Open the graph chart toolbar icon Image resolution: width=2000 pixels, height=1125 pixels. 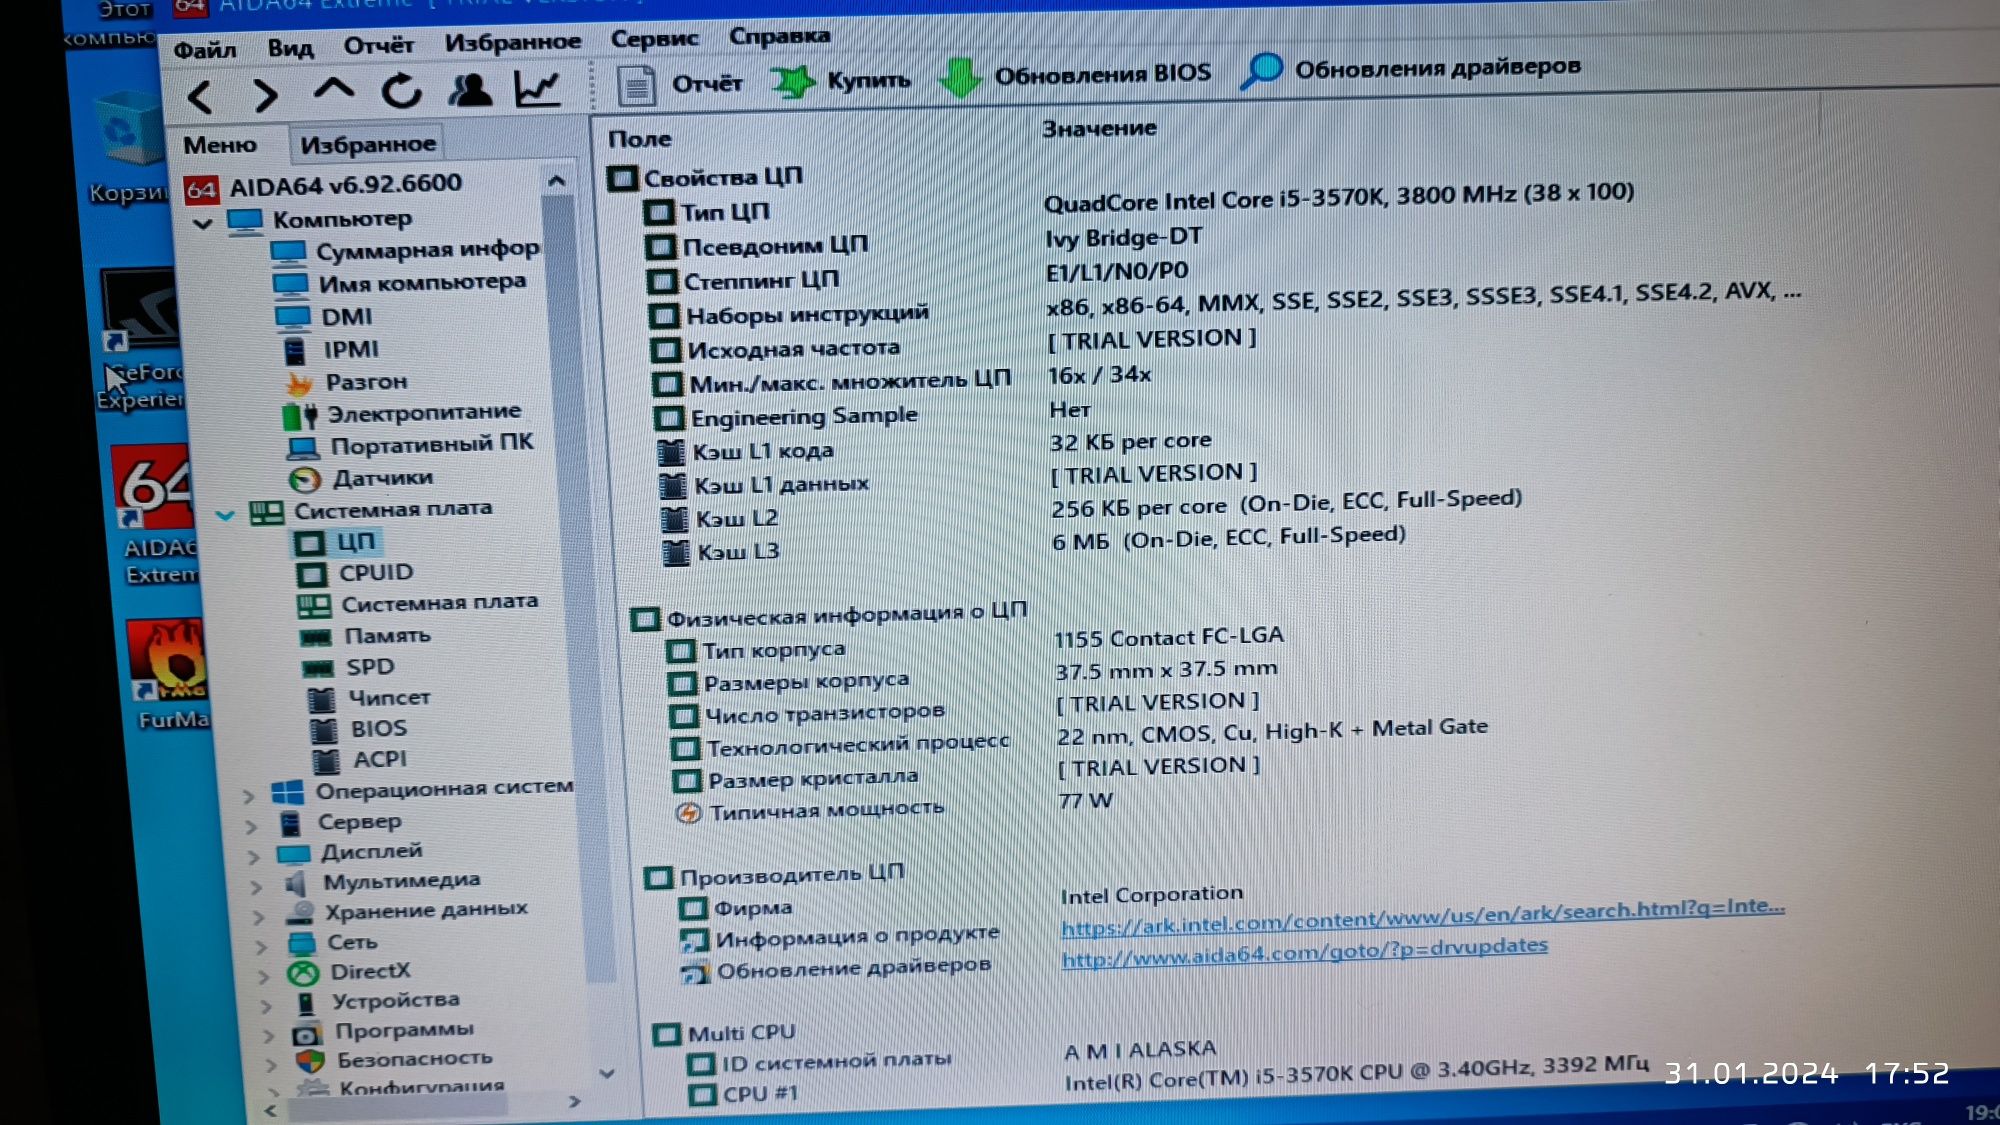pos(537,89)
